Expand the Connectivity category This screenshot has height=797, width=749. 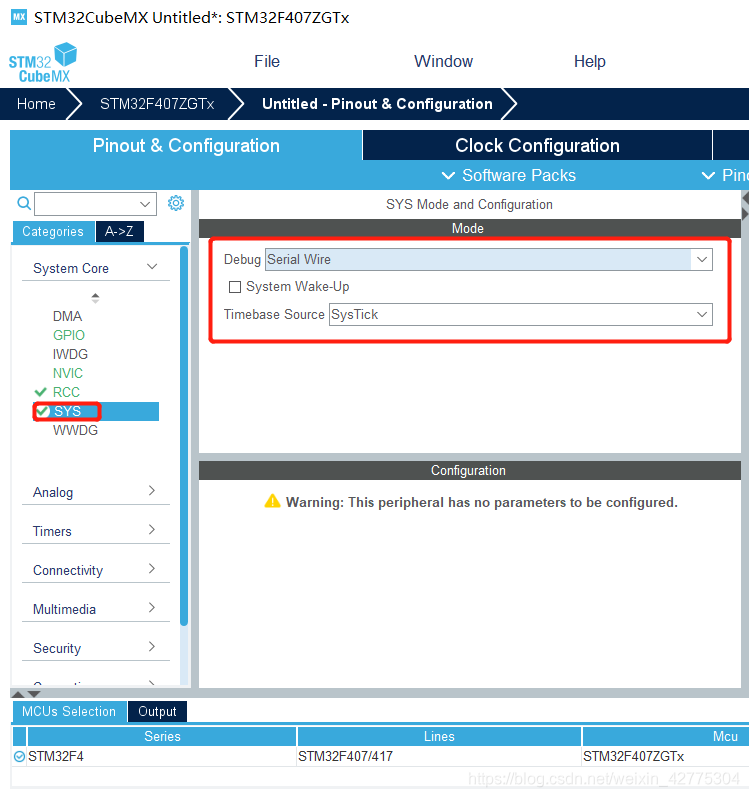(152, 569)
